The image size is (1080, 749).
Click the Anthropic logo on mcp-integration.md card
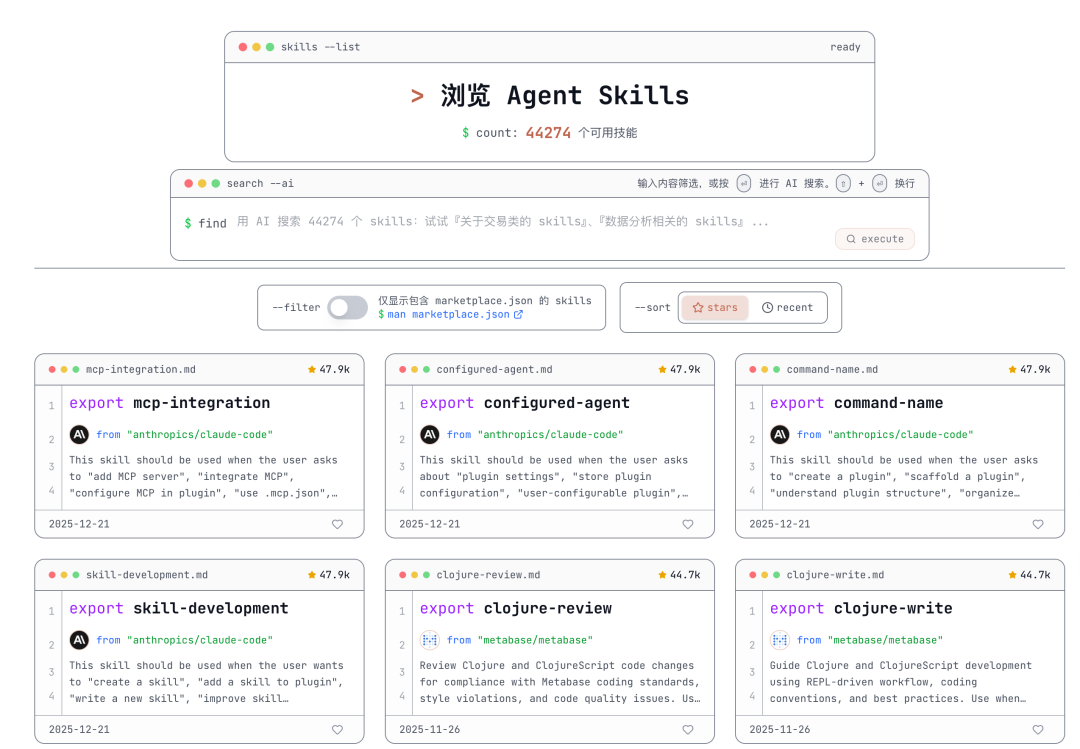coord(79,434)
